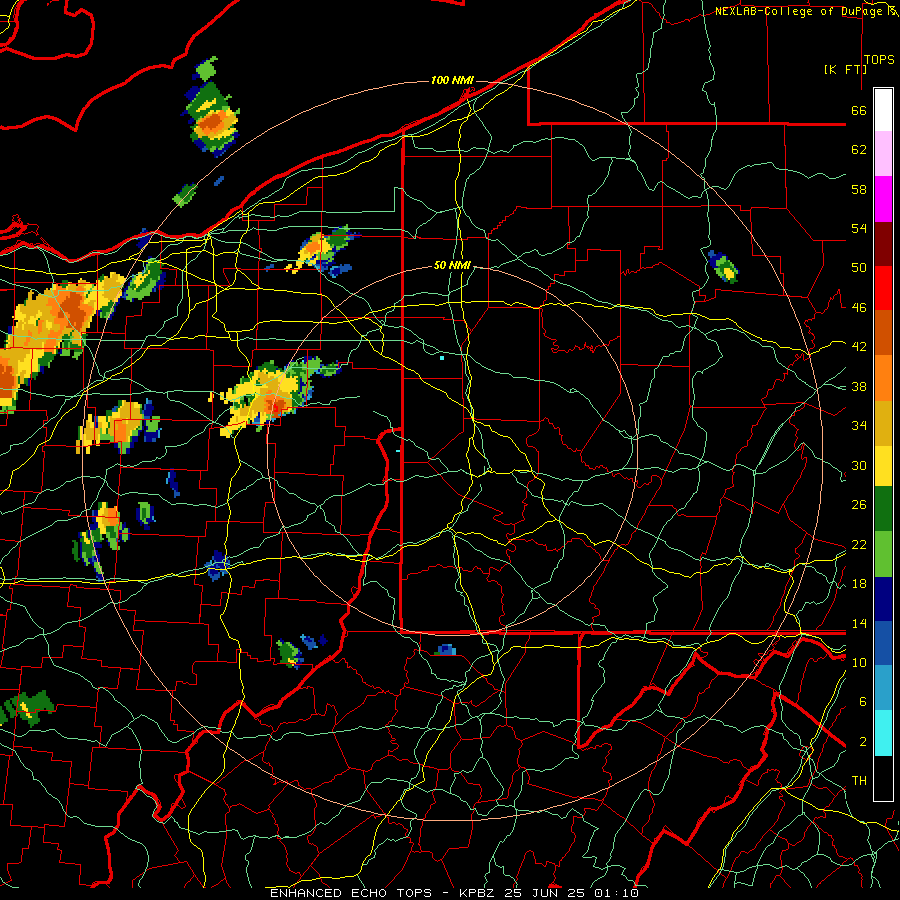
Task: Select the bright red swatch in the legend
Action: pos(883,288)
